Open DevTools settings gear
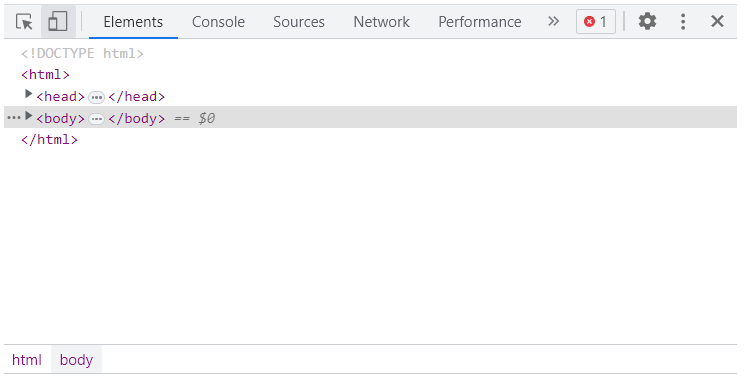This screenshot has width=744, height=384. pos(647,21)
